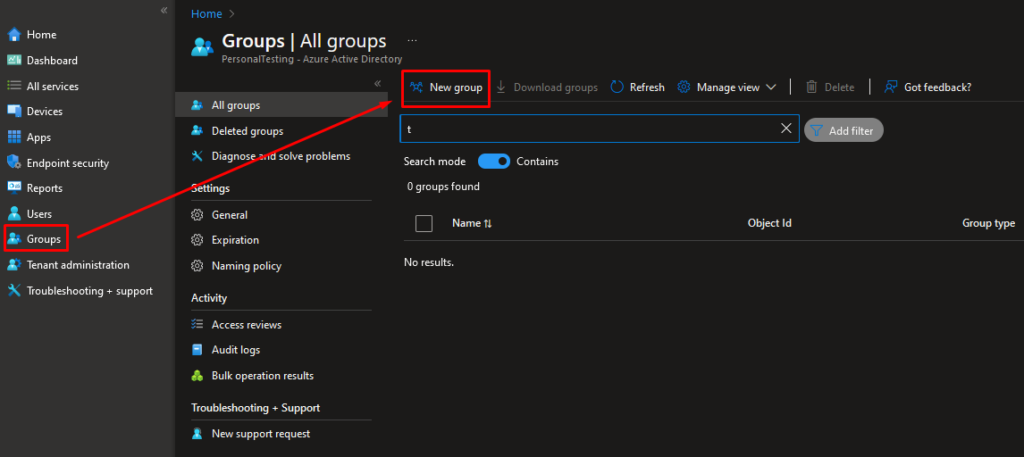Click the Object Id column header
The image size is (1024, 457).
pyautogui.click(x=769, y=223)
